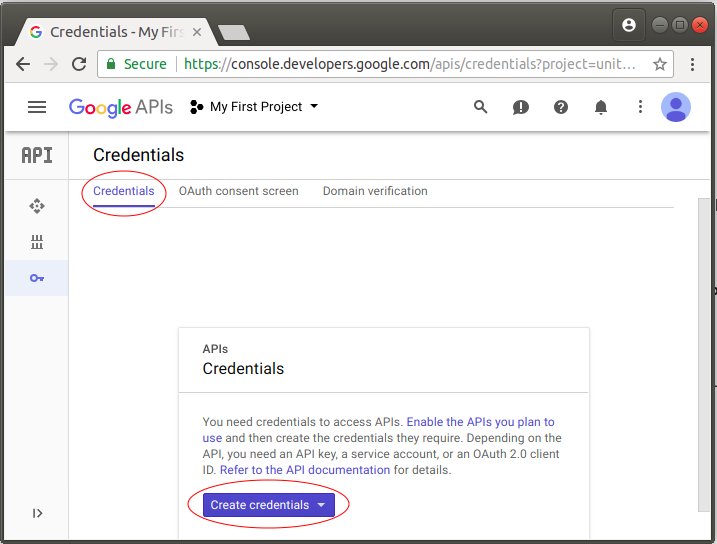Click the Credentials page heading text
Screen dimensions: 717x544
click(x=139, y=155)
